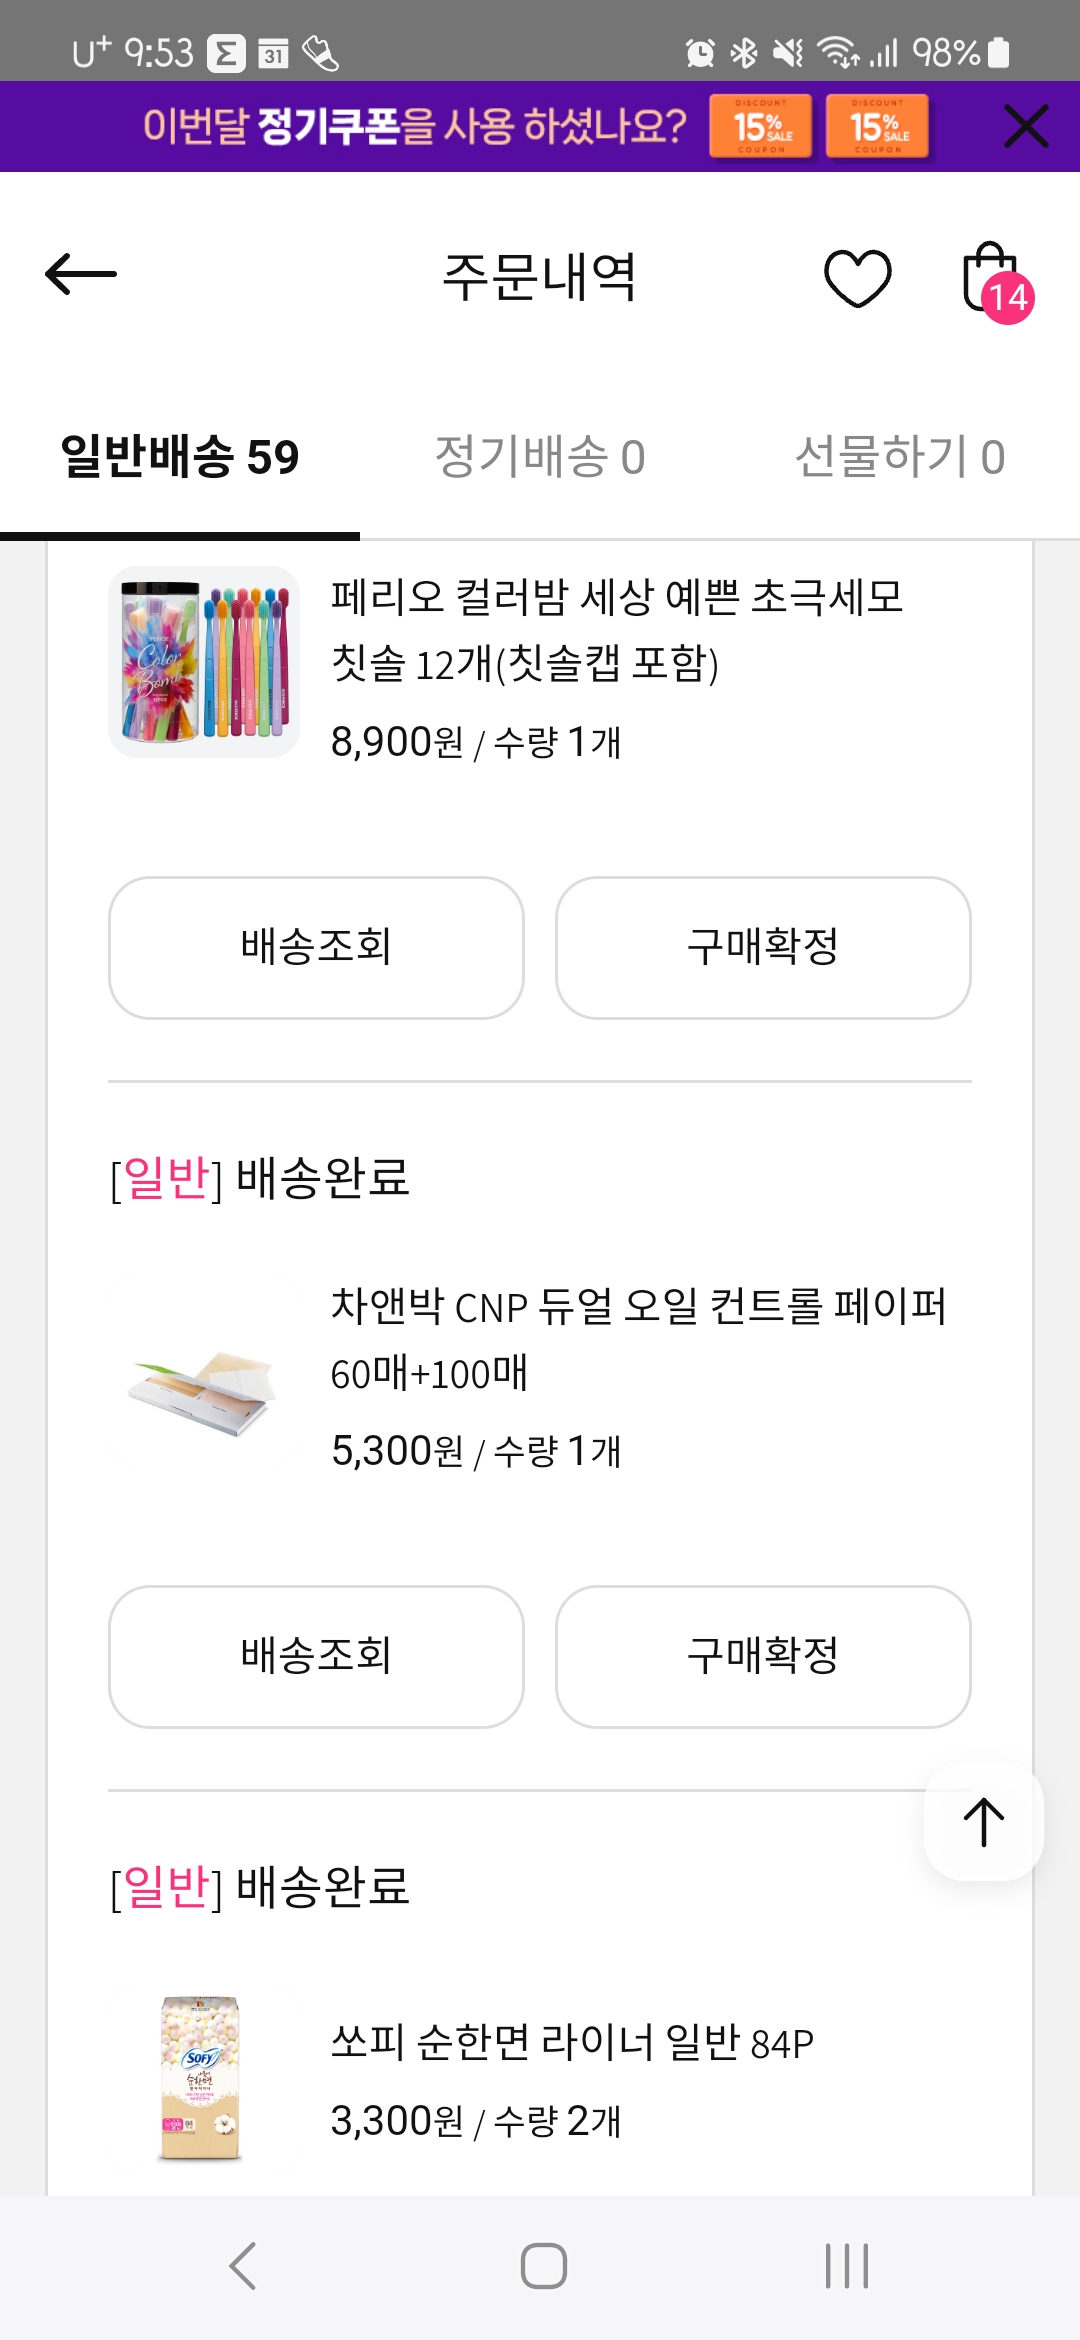Tap 구매확정 for the toothbrush order
1080x2340 pixels.
763,948
